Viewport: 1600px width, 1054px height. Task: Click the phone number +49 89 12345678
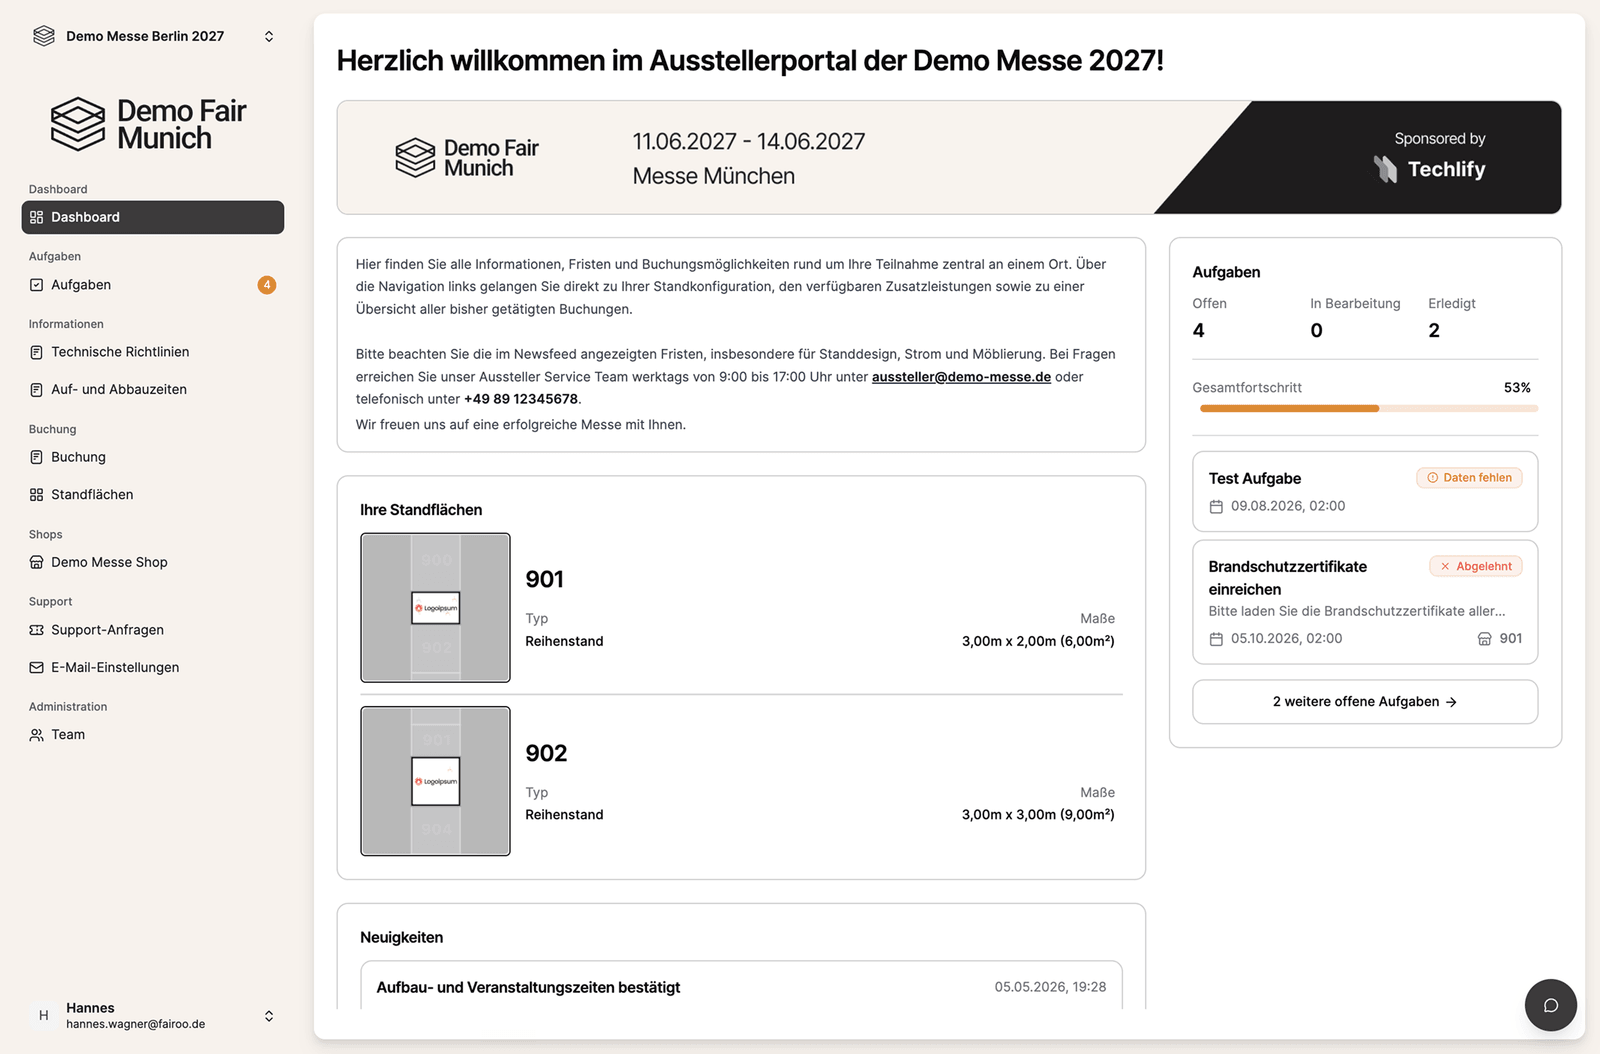(521, 399)
